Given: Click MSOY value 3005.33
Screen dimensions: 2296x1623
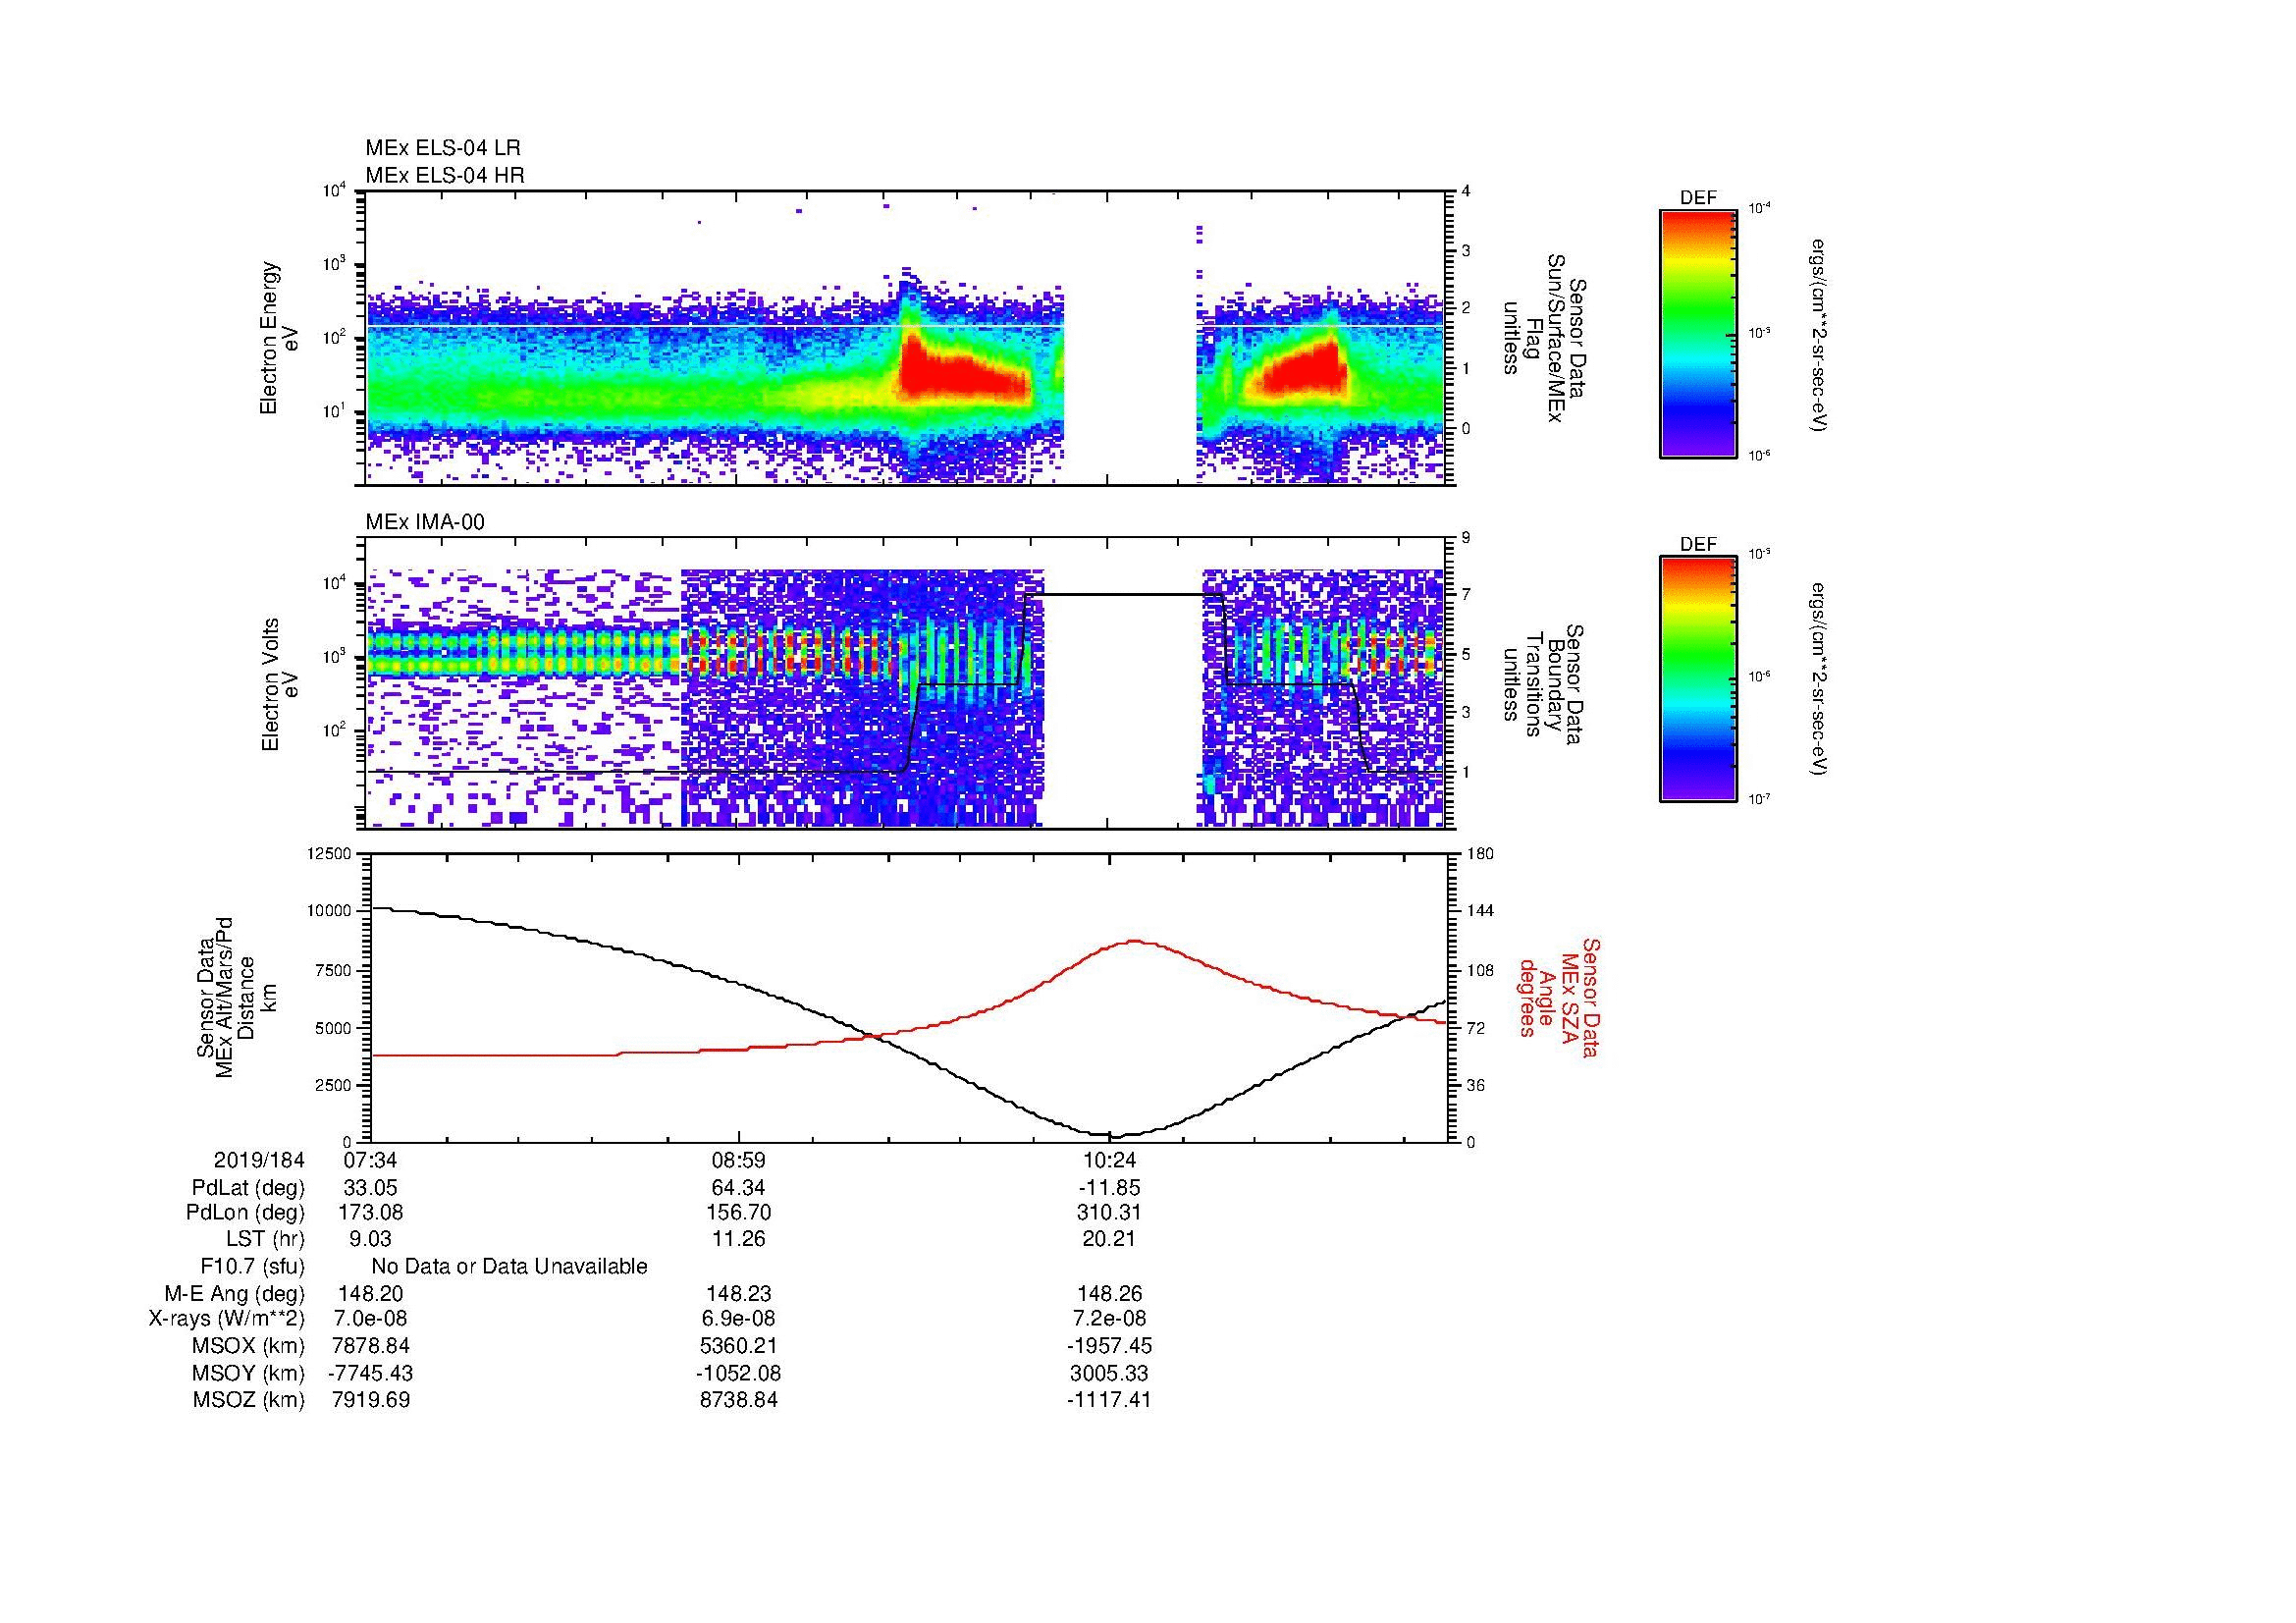Looking at the screenshot, I should 1109,1373.
